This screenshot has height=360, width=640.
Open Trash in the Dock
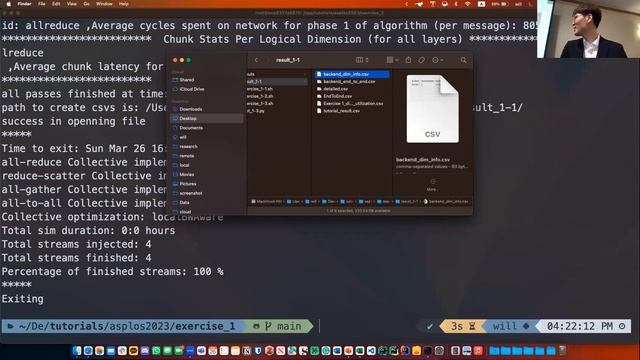click(562, 351)
